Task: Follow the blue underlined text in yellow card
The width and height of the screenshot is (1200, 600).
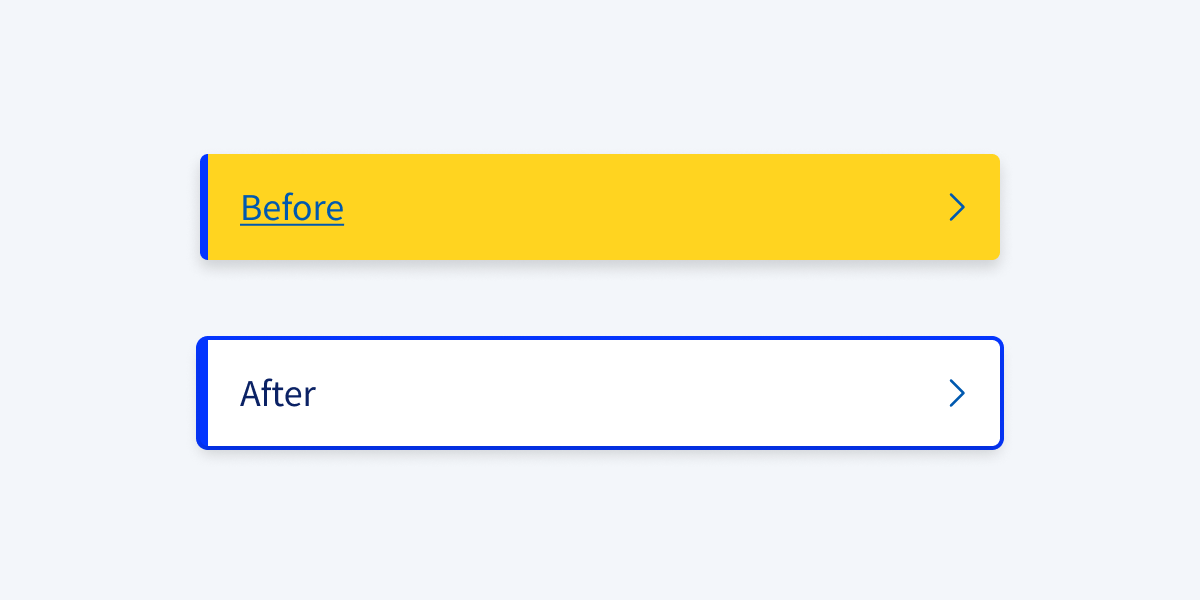Action: pos(291,208)
